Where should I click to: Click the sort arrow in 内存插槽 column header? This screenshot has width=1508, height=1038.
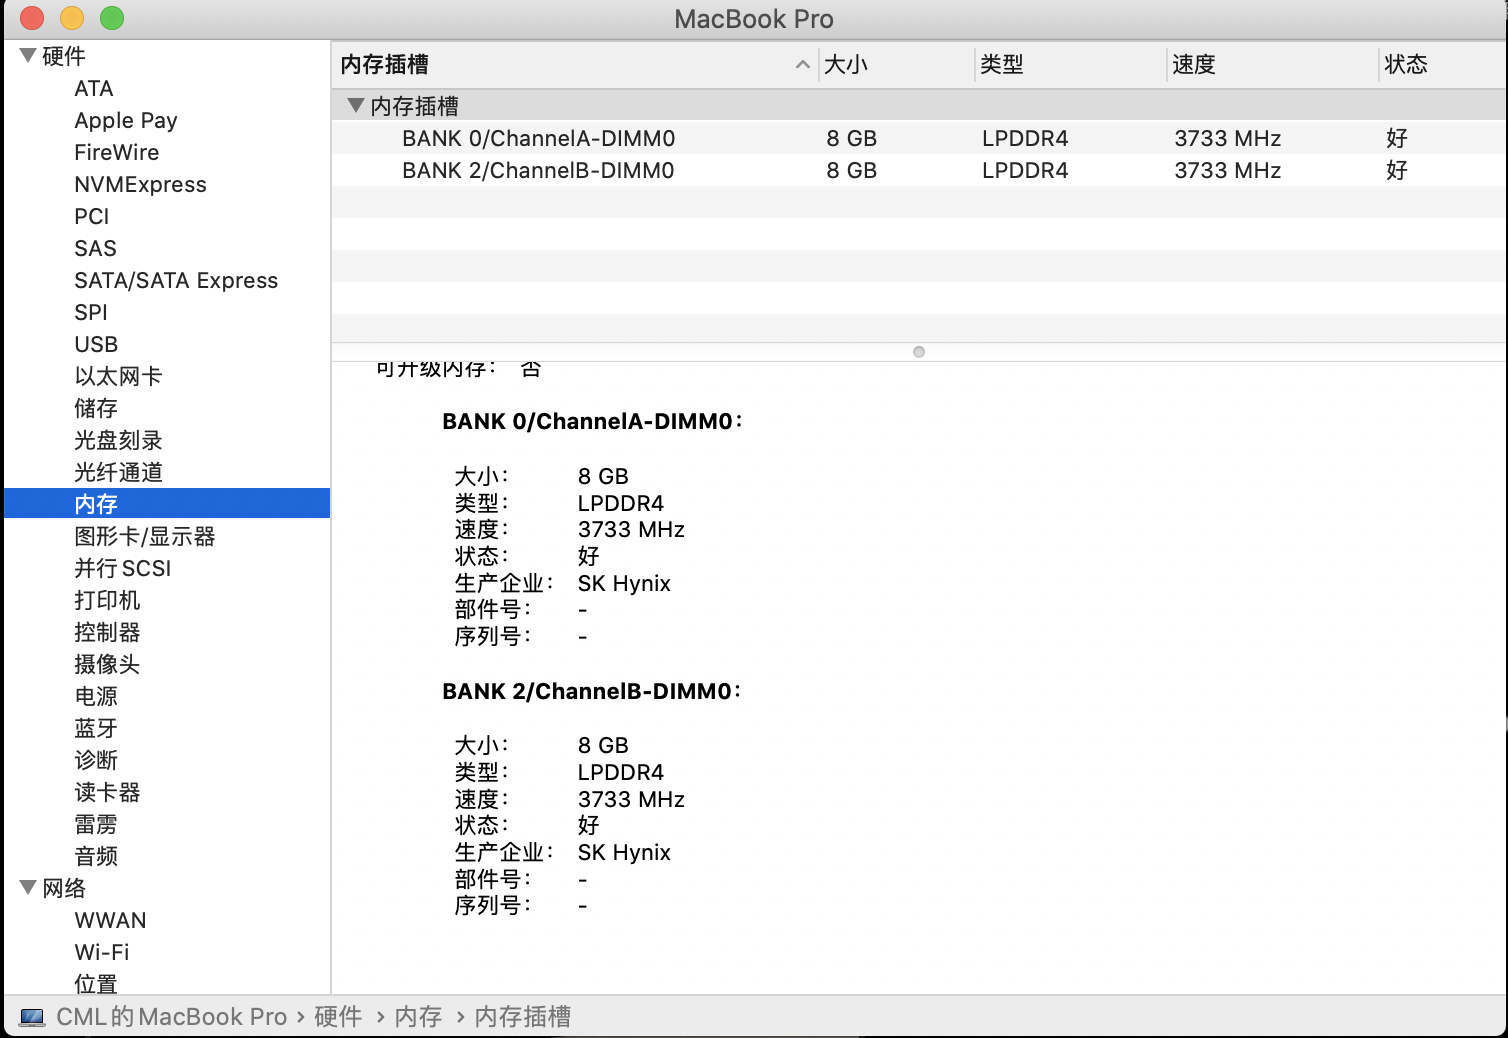click(x=802, y=65)
